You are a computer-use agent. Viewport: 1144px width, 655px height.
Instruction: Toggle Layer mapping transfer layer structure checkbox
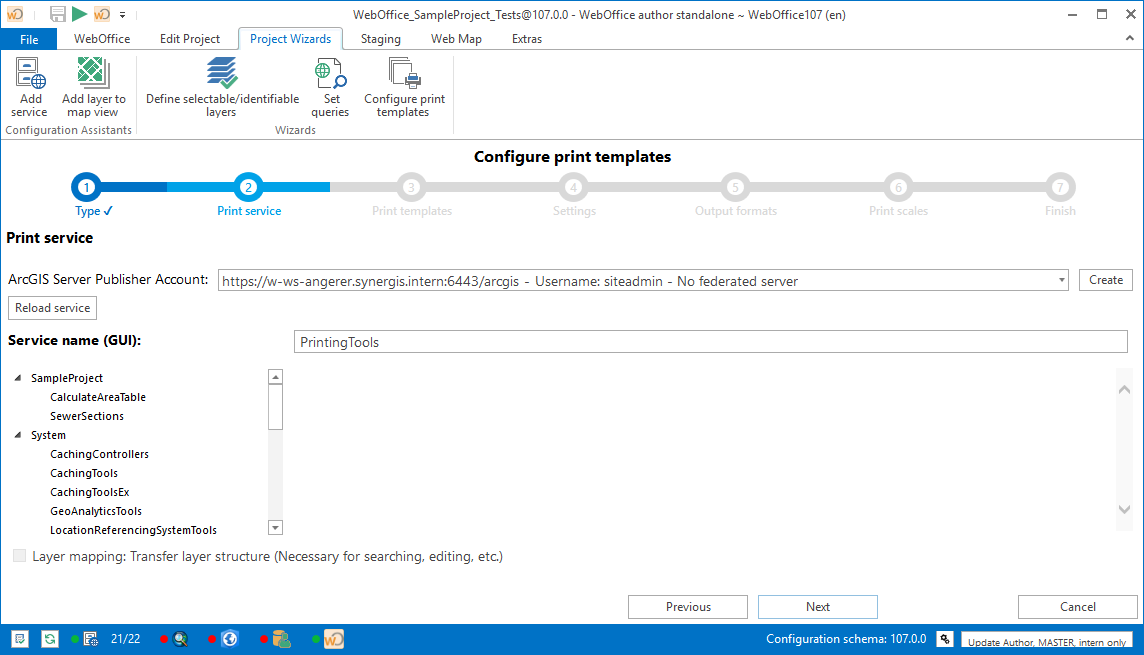pyautogui.click(x=20, y=556)
